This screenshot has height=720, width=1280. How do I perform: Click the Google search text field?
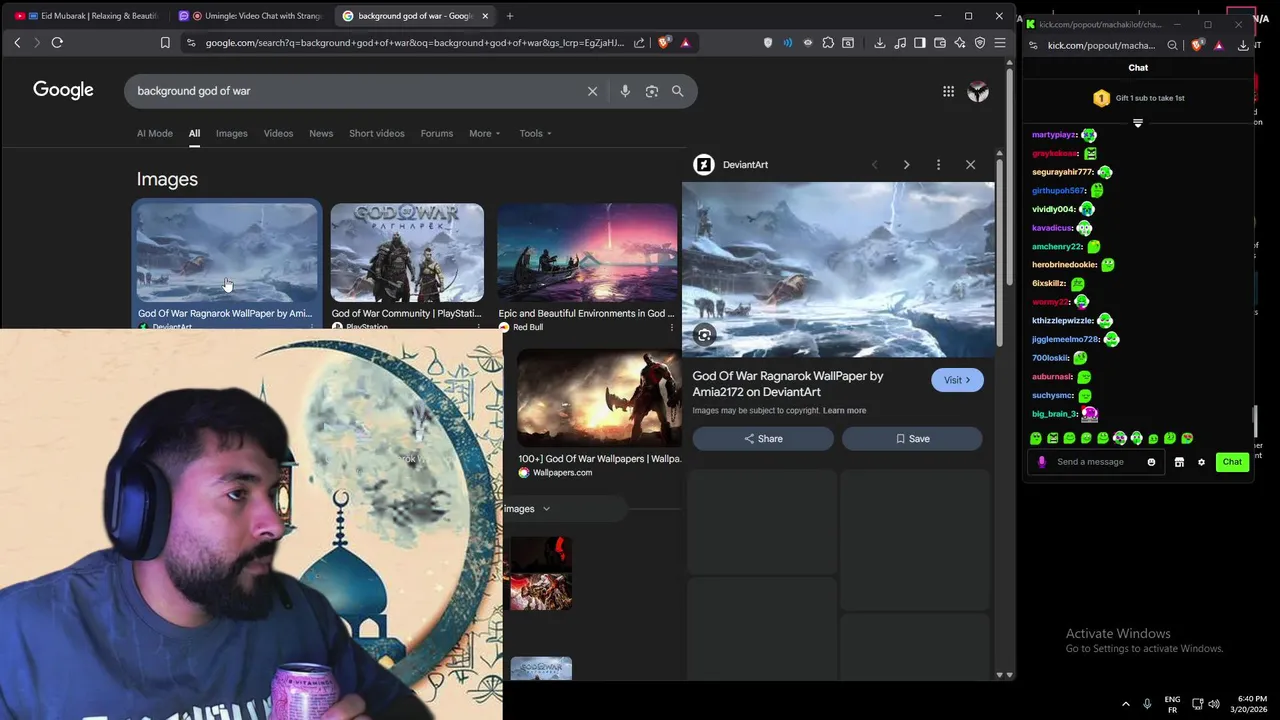click(x=358, y=91)
